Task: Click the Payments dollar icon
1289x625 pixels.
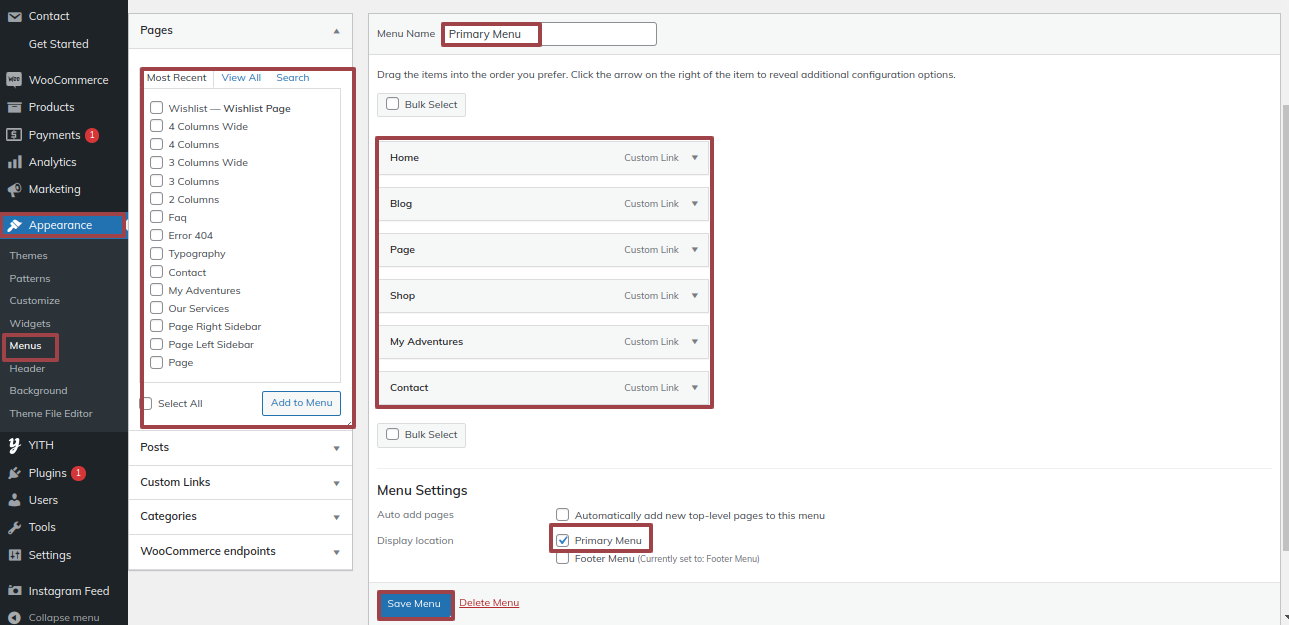Action: click(x=14, y=135)
